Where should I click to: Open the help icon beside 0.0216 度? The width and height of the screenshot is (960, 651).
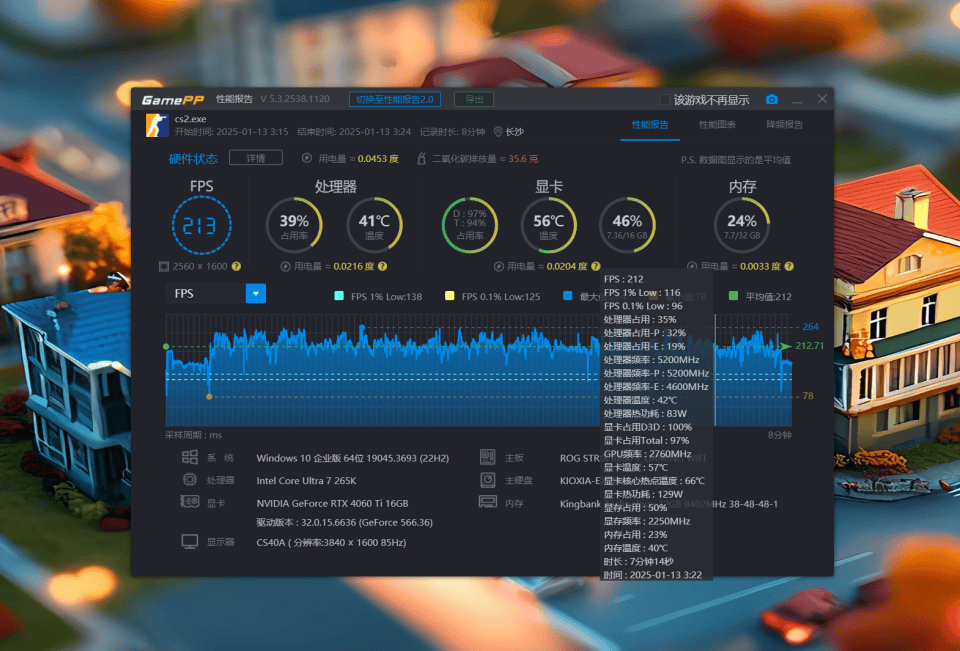(x=383, y=266)
